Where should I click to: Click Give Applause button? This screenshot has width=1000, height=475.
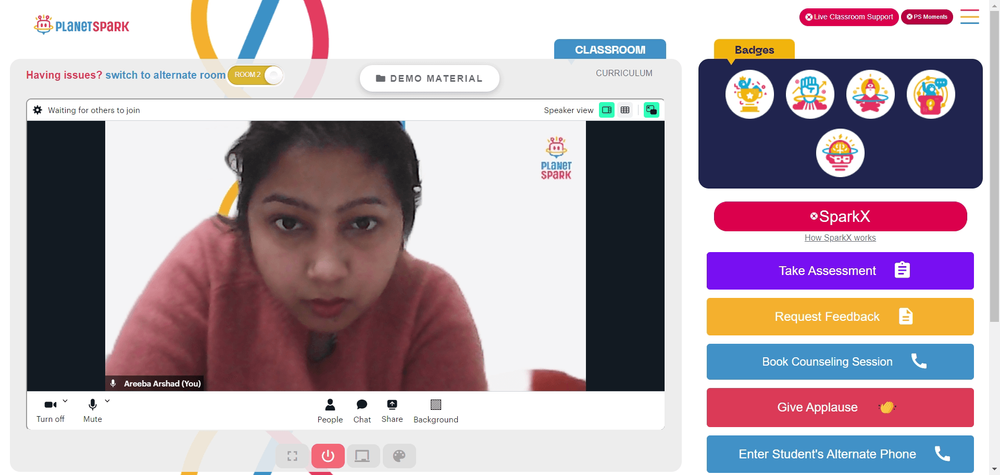point(840,407)
